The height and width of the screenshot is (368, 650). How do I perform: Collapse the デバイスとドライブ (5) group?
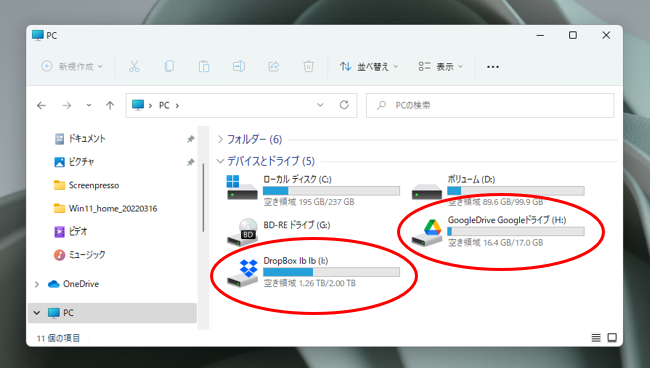(x=221, y=161)
